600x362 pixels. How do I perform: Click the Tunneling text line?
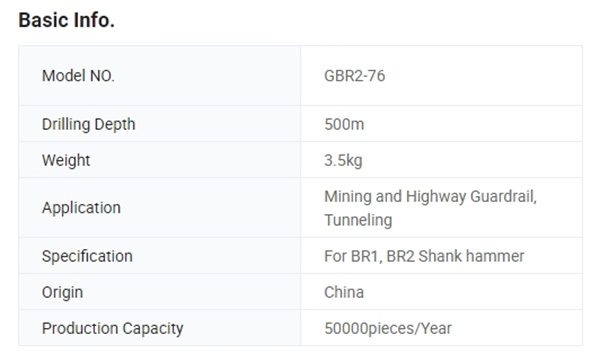[x=358, y=220]
